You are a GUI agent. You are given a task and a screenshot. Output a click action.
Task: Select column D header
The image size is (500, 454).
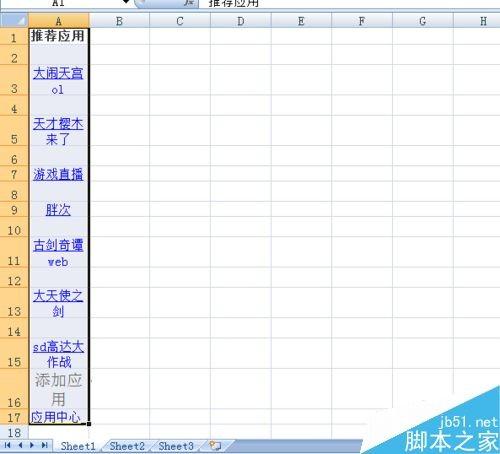pos(241,21)
